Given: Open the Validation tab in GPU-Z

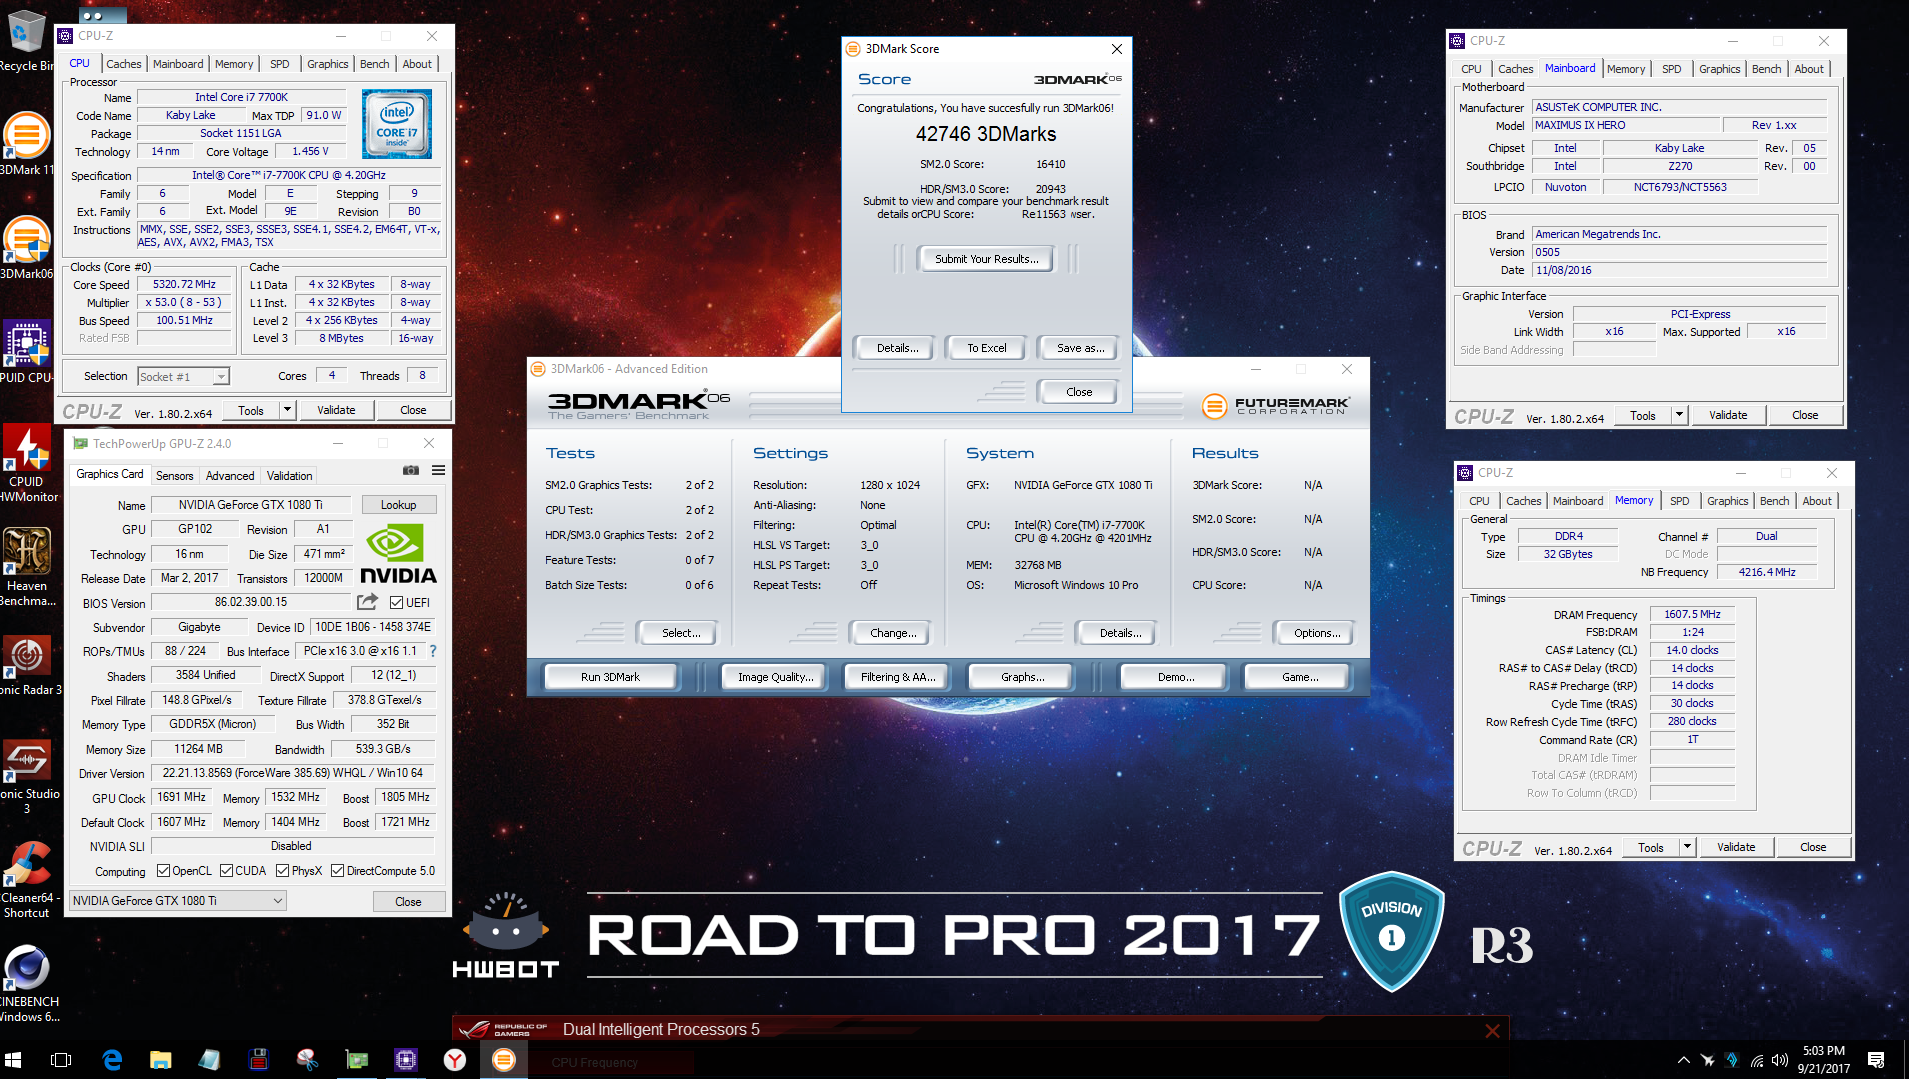Looking at the screenshot, I should point(289,476).
